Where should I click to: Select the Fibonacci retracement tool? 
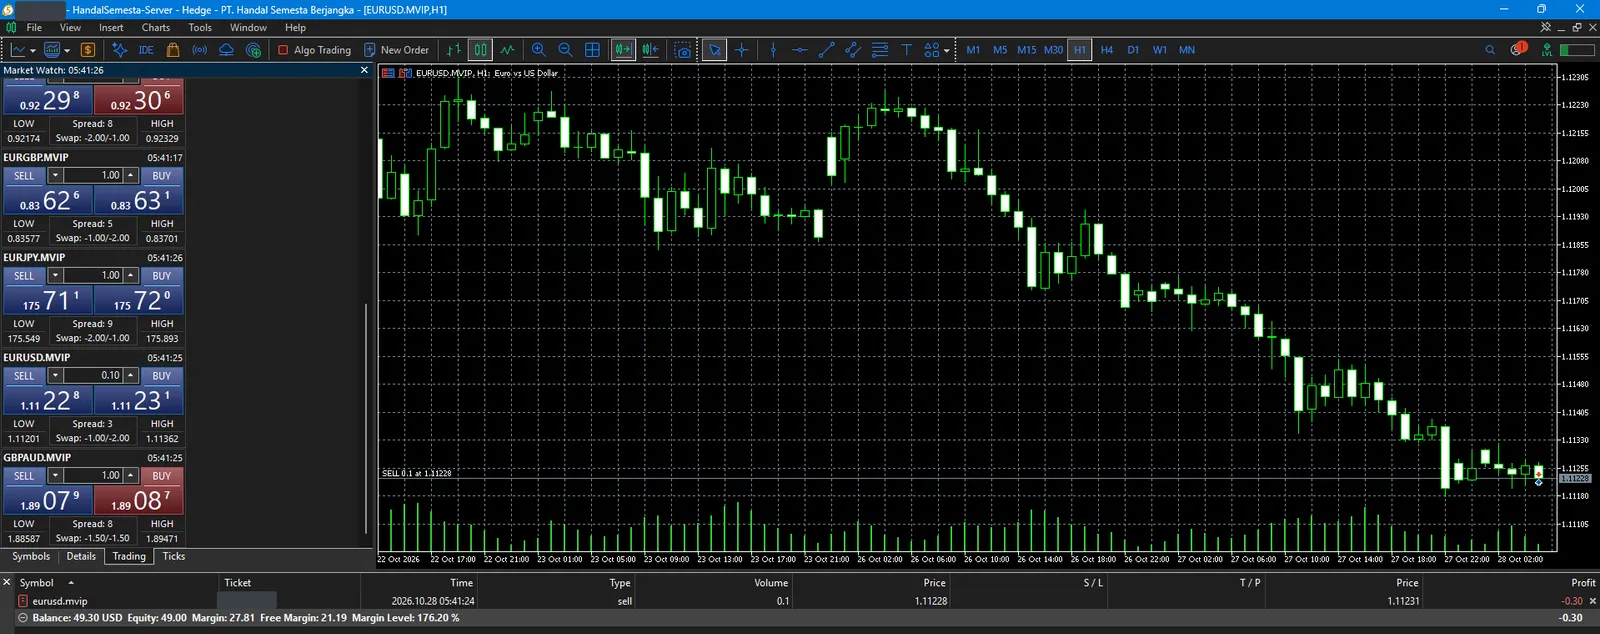880,50
